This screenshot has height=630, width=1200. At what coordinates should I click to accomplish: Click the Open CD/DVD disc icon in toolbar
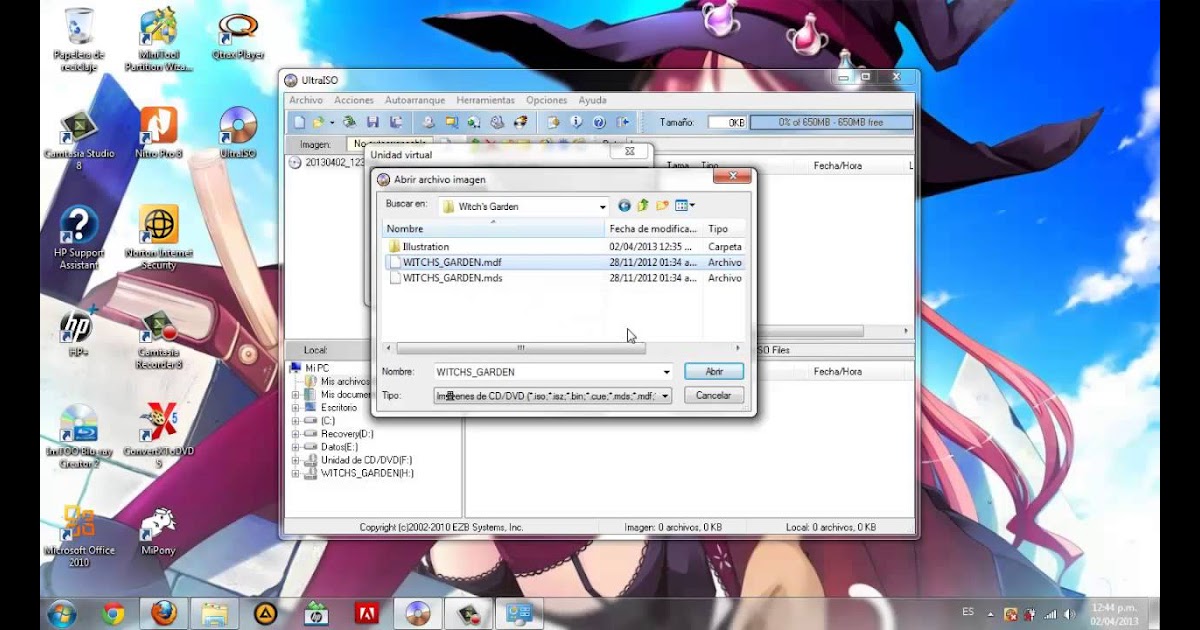tap(349, 122)
